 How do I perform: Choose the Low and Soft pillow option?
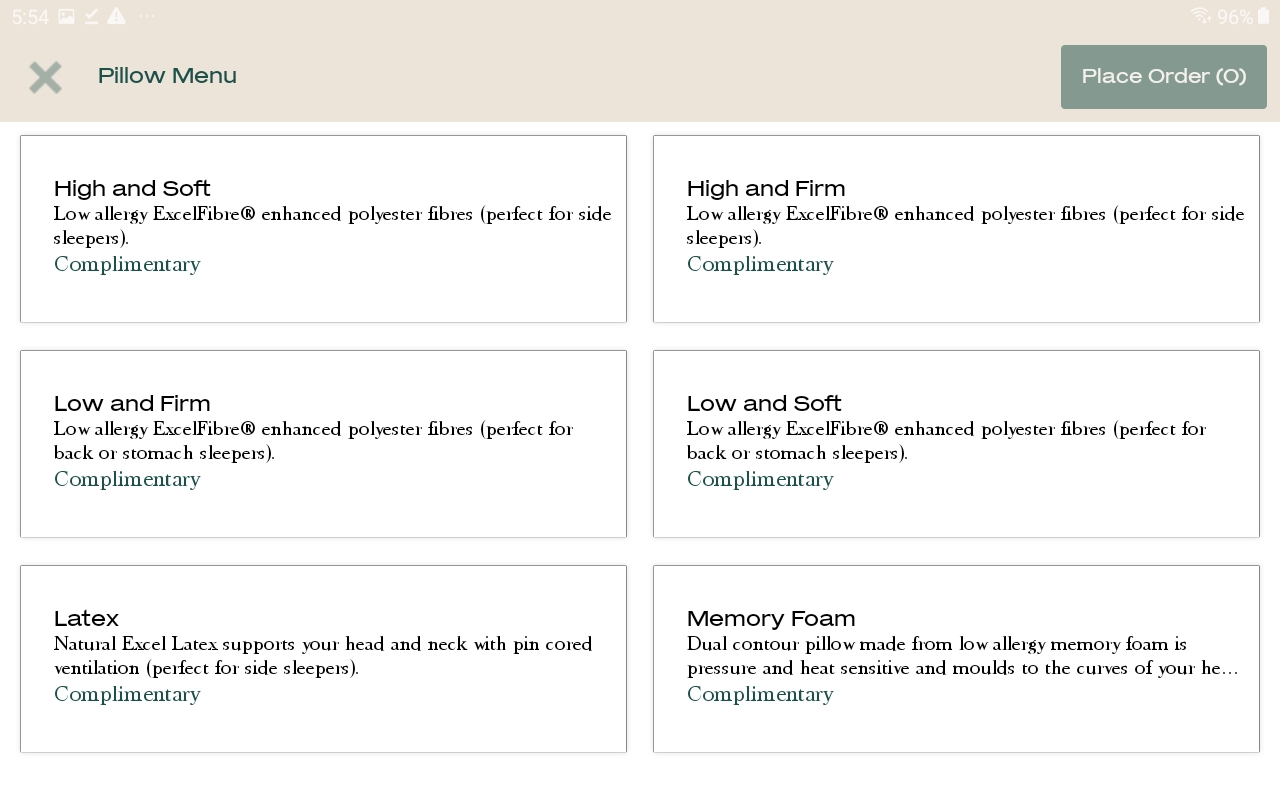point(956,444)
